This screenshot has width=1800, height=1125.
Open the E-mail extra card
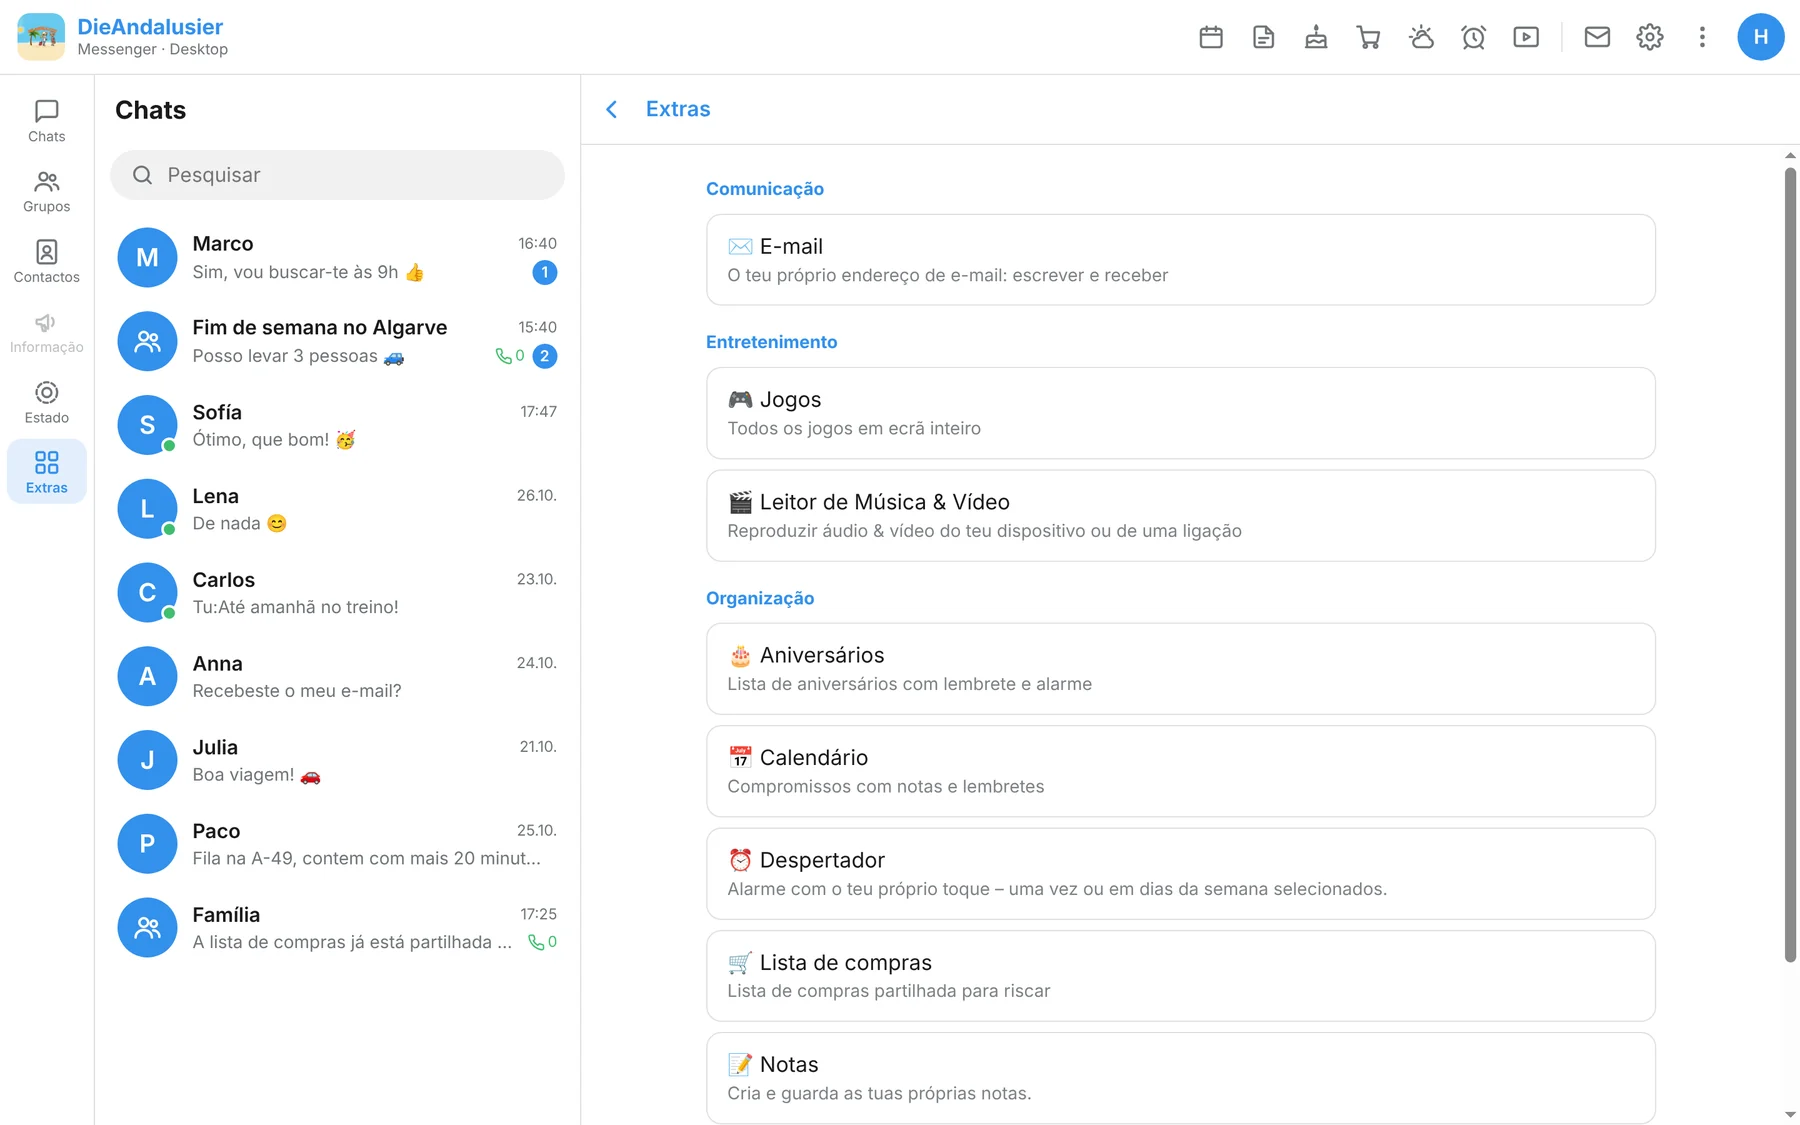1180,260
